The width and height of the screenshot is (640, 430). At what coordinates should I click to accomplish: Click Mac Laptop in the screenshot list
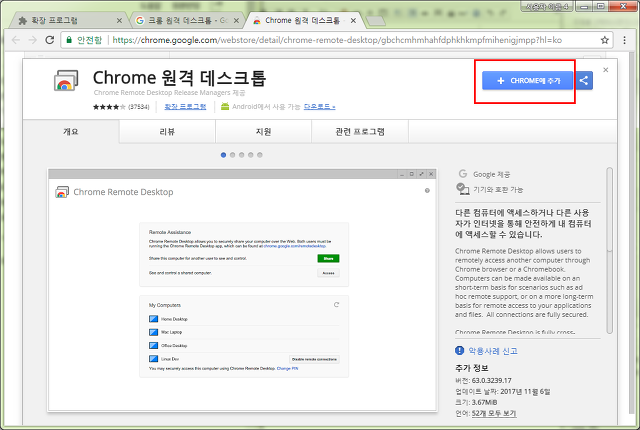(x=171, y=332)
